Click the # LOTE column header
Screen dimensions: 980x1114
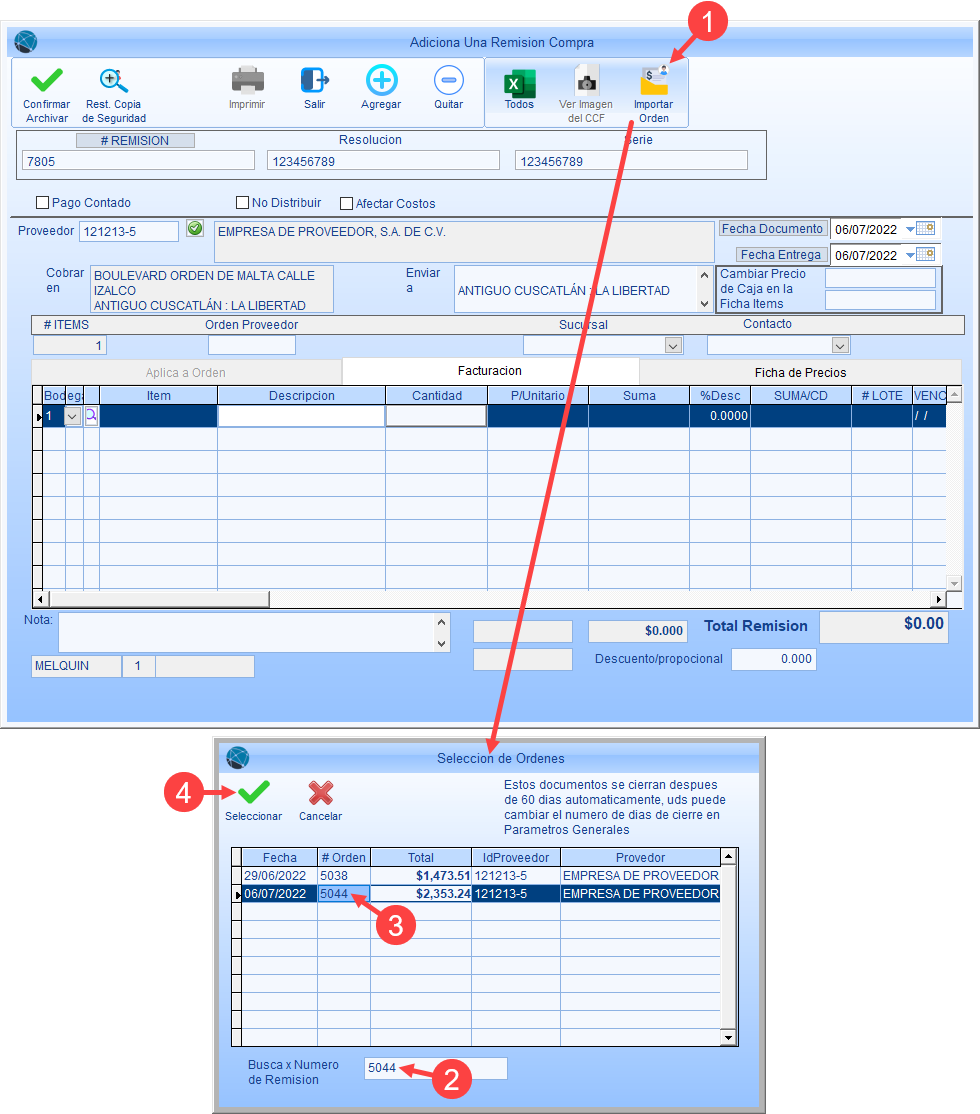click(882, 396)
